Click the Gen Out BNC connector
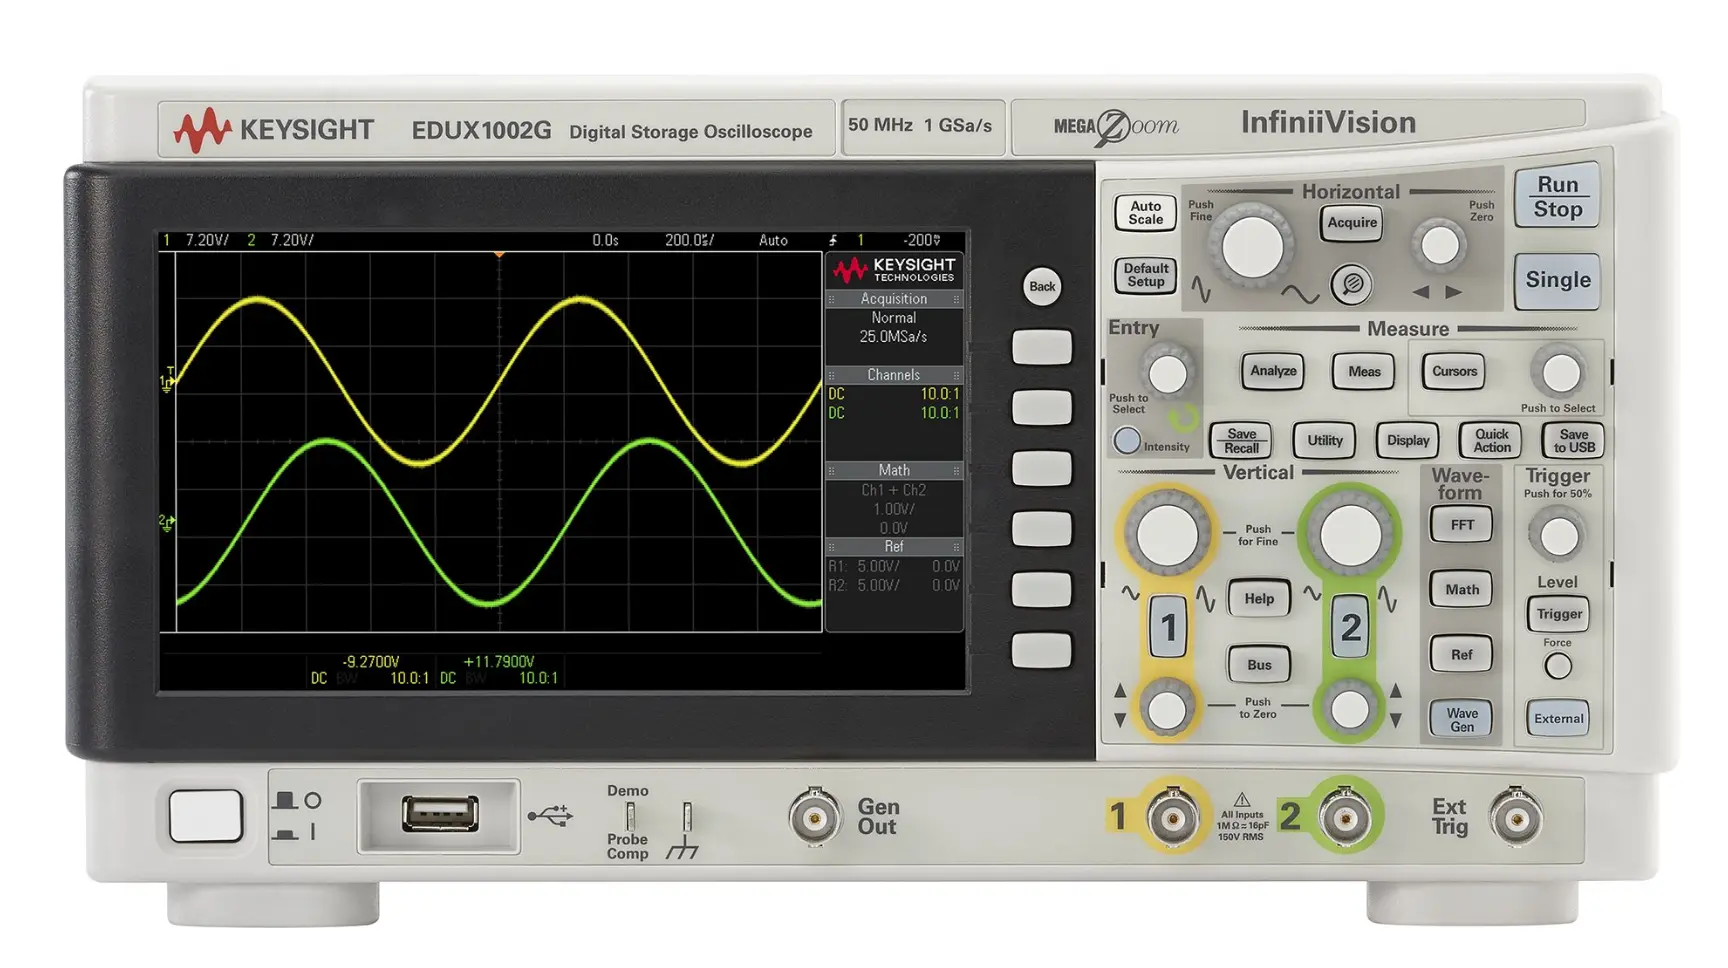Viewport: 1728px width, 968px height. click(x=815, y=818)
